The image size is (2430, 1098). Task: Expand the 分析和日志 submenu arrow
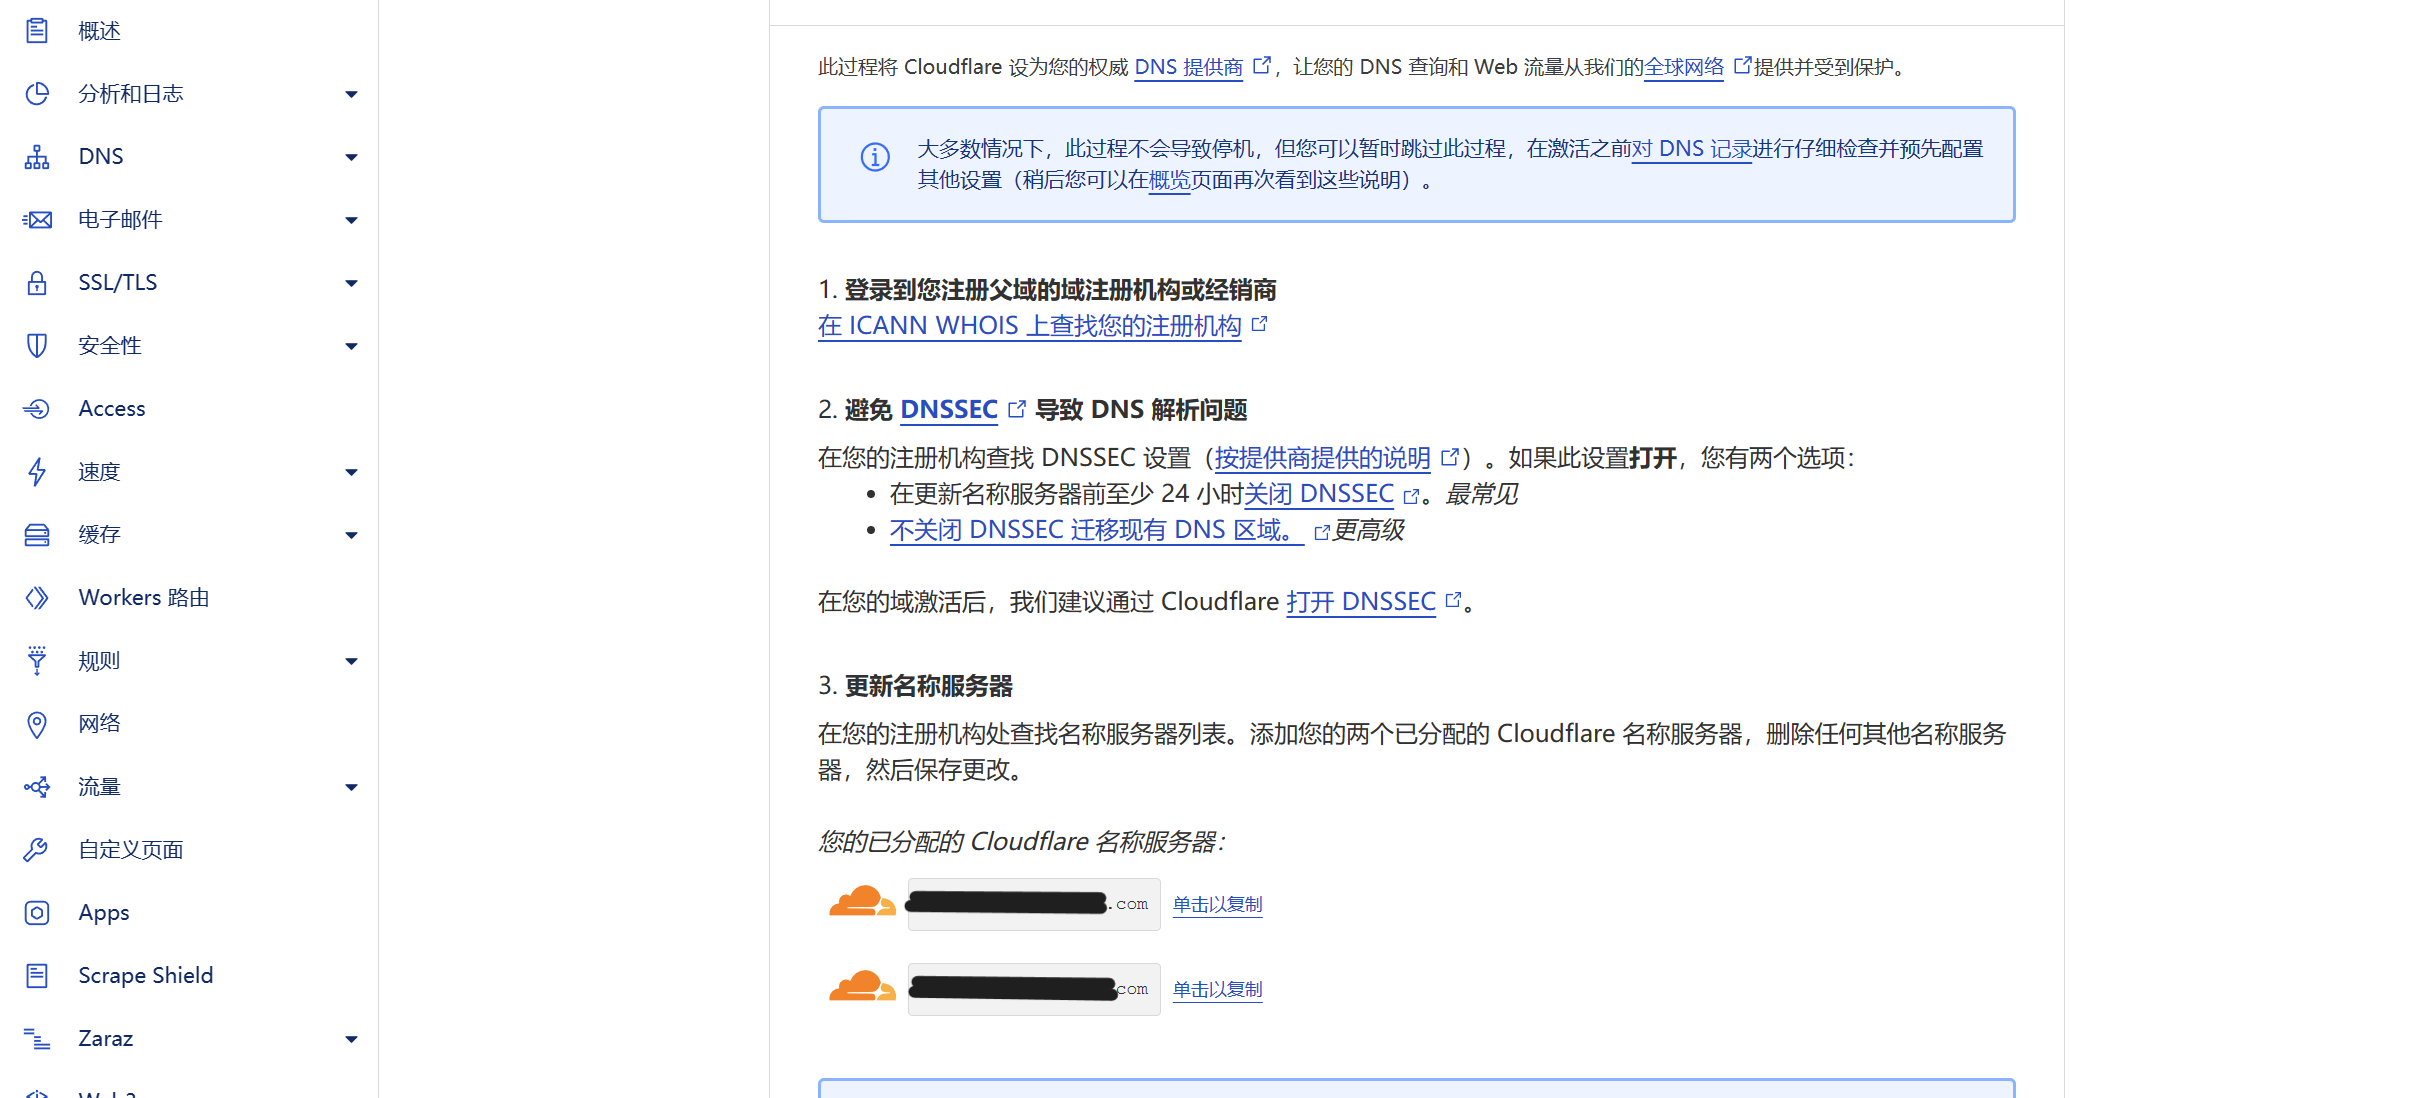(x=351, y=95)
